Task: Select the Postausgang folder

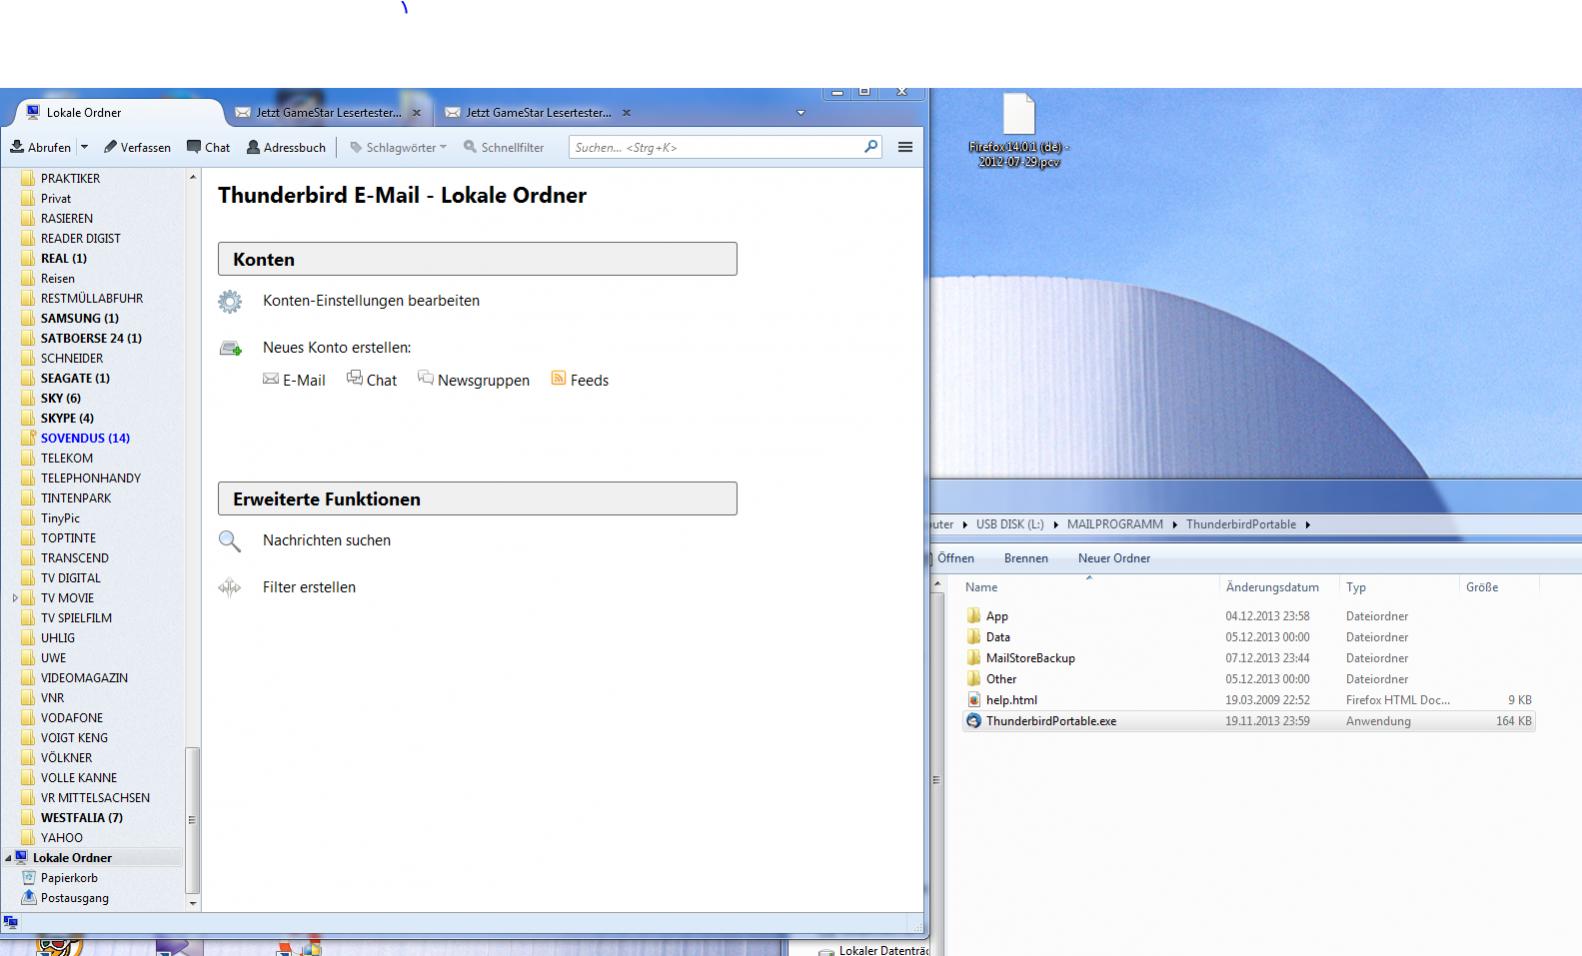Action: (x=75, y=898)
